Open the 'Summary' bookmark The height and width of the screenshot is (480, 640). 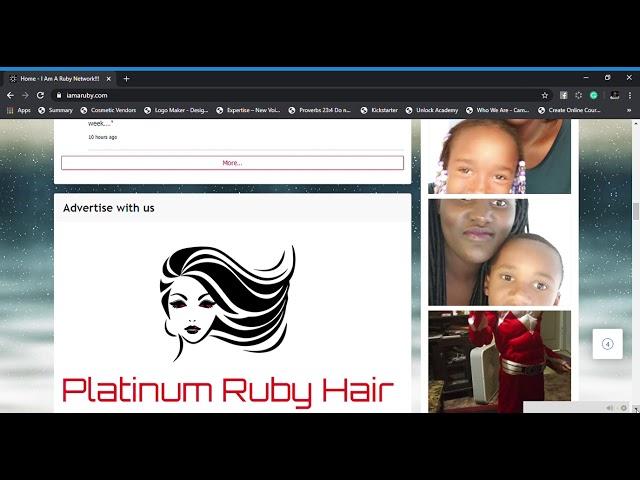click(x=55, y=110)
